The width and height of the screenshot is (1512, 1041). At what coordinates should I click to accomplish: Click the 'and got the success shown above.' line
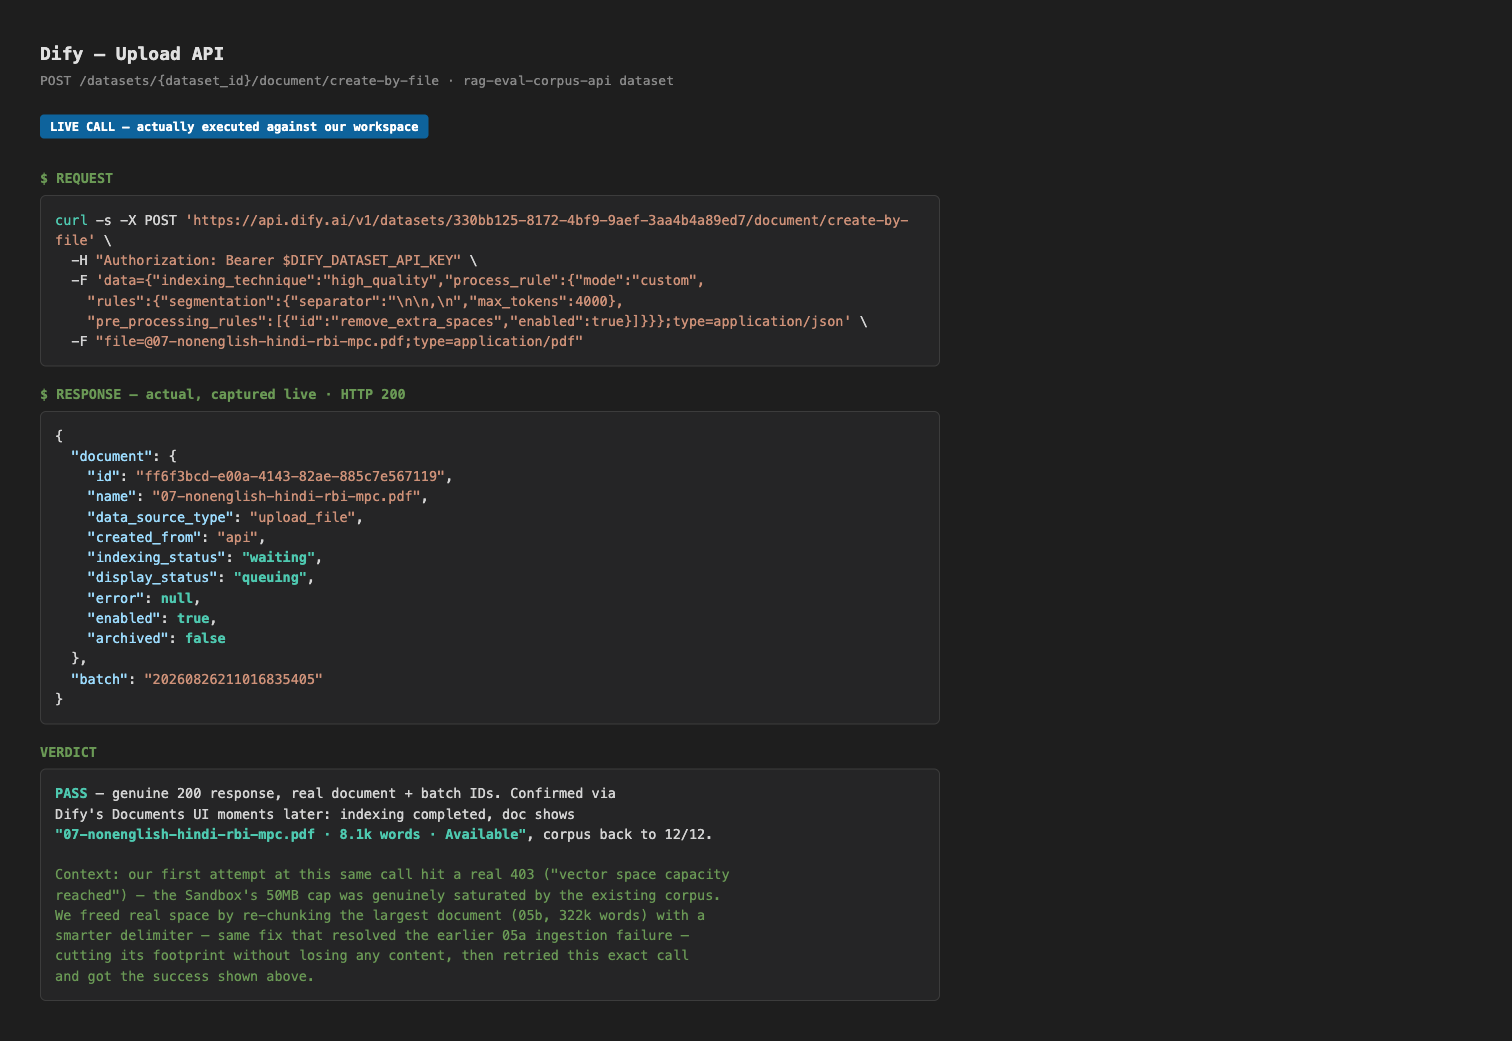[185, 976]
